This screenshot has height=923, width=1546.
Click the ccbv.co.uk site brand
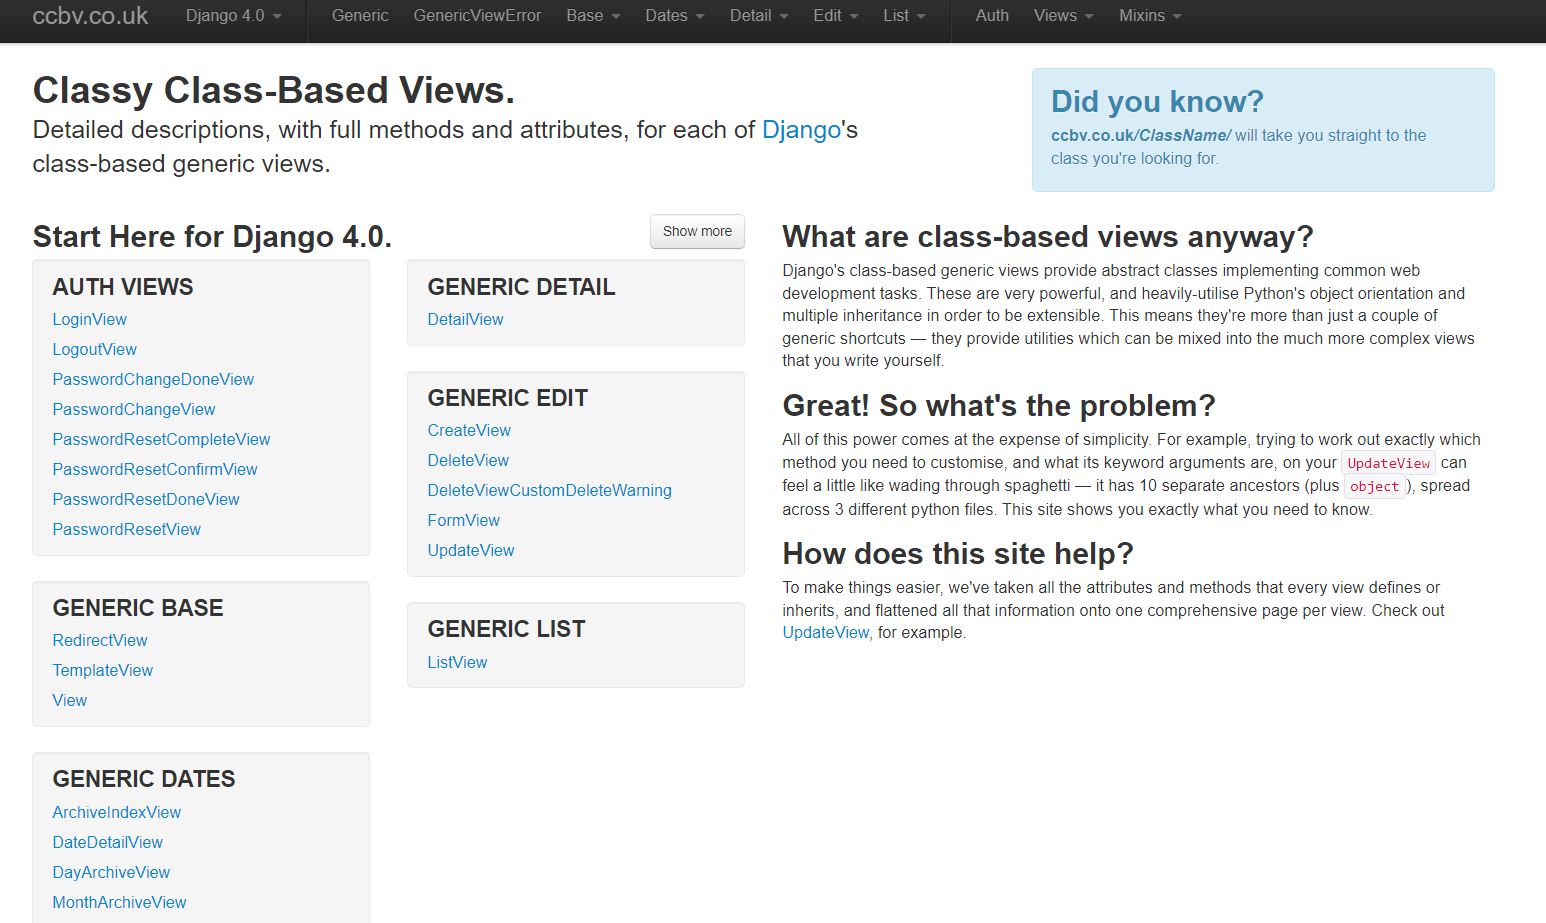[x=88, y=15]
